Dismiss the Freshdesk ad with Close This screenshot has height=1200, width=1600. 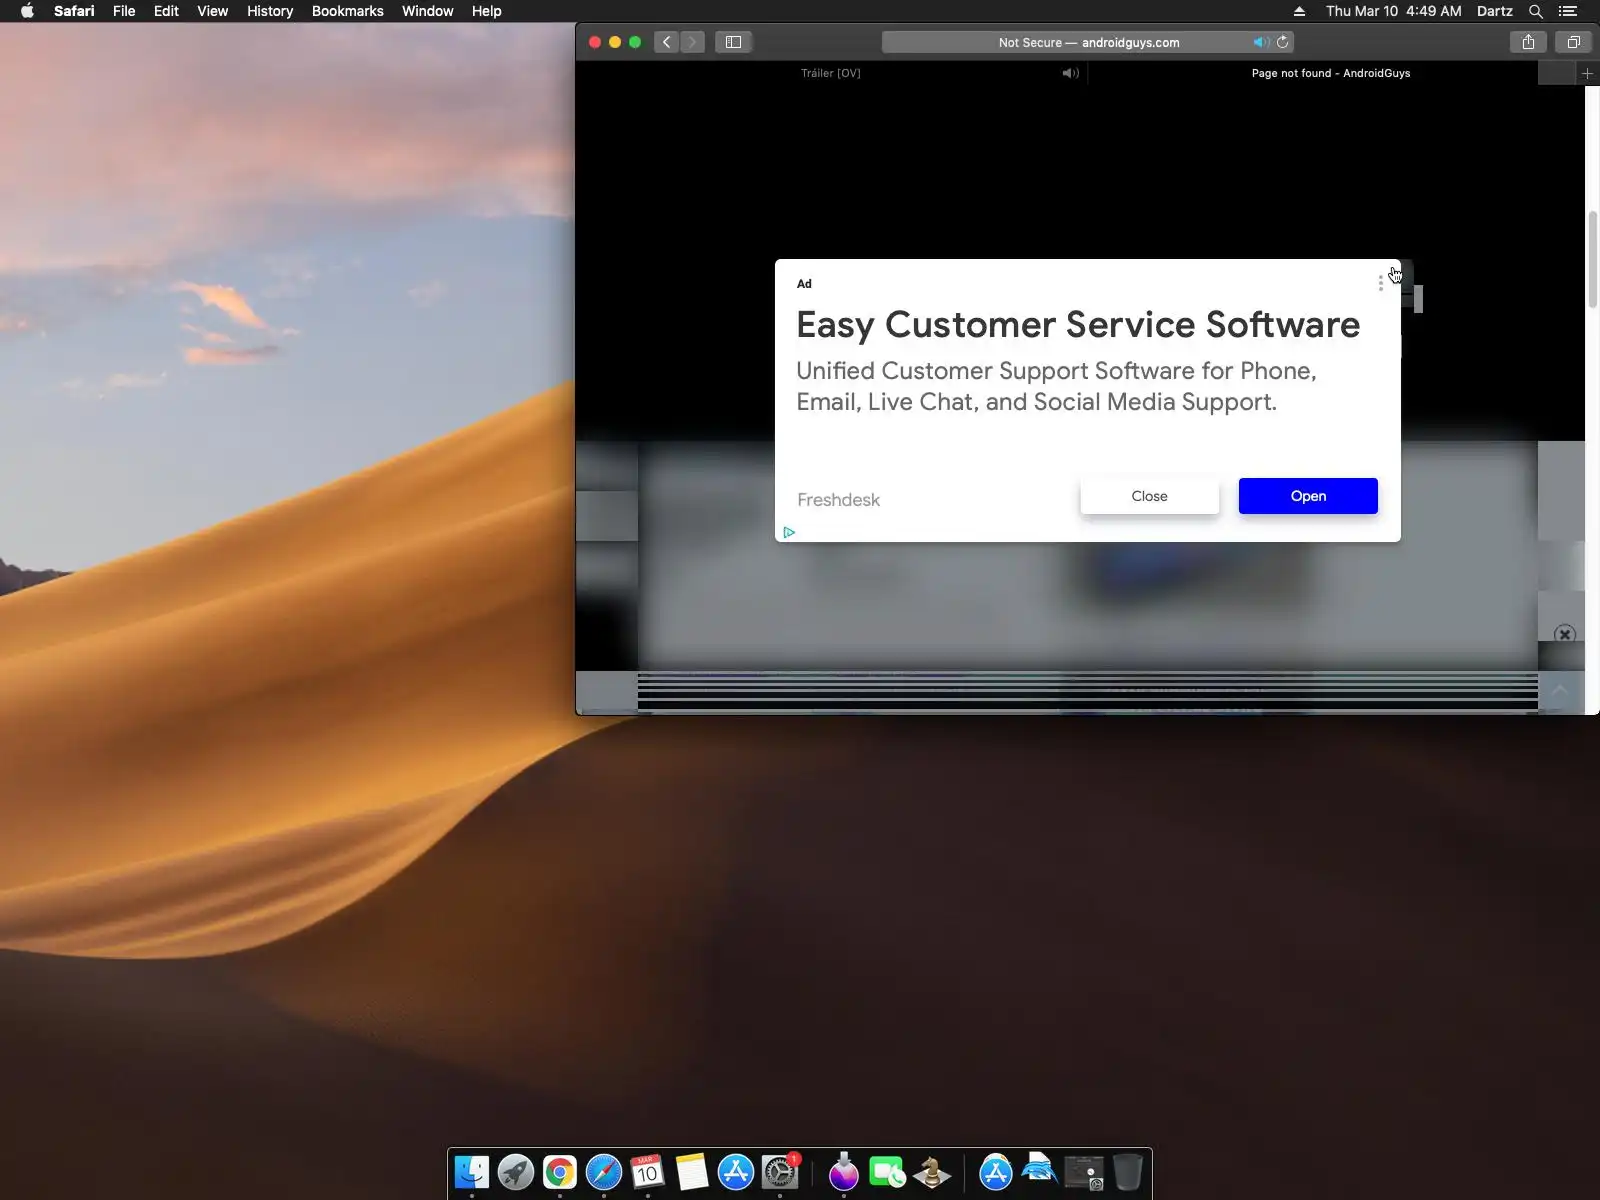point(1149,496)
